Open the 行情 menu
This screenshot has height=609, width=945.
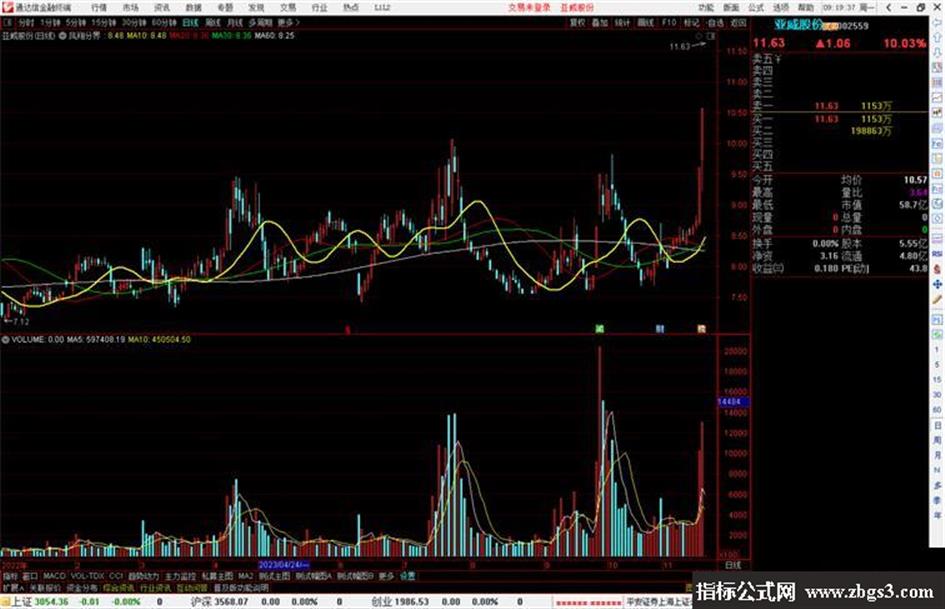[x=99, y=8]
